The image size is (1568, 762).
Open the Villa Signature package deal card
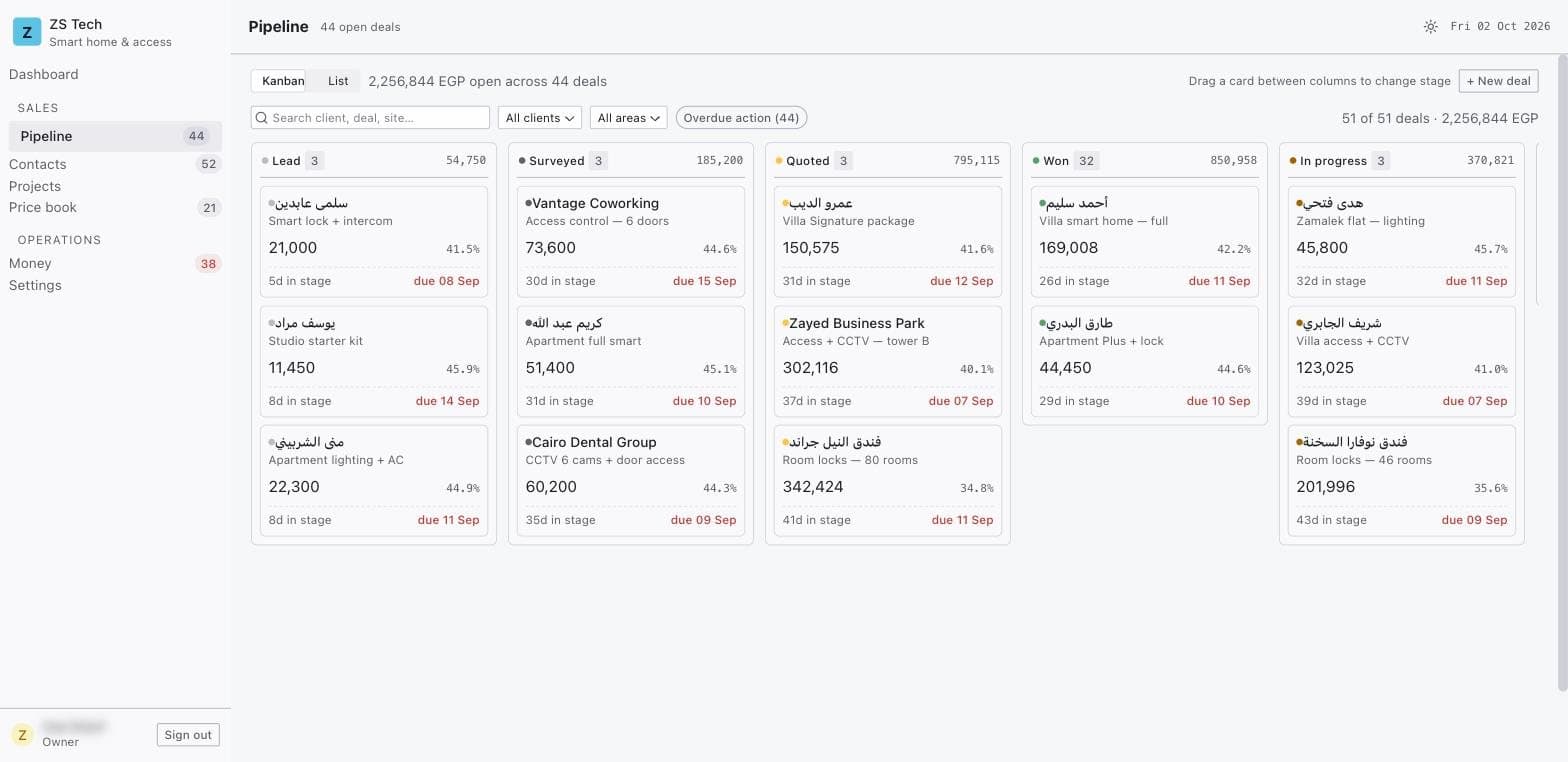pos(888,241)
